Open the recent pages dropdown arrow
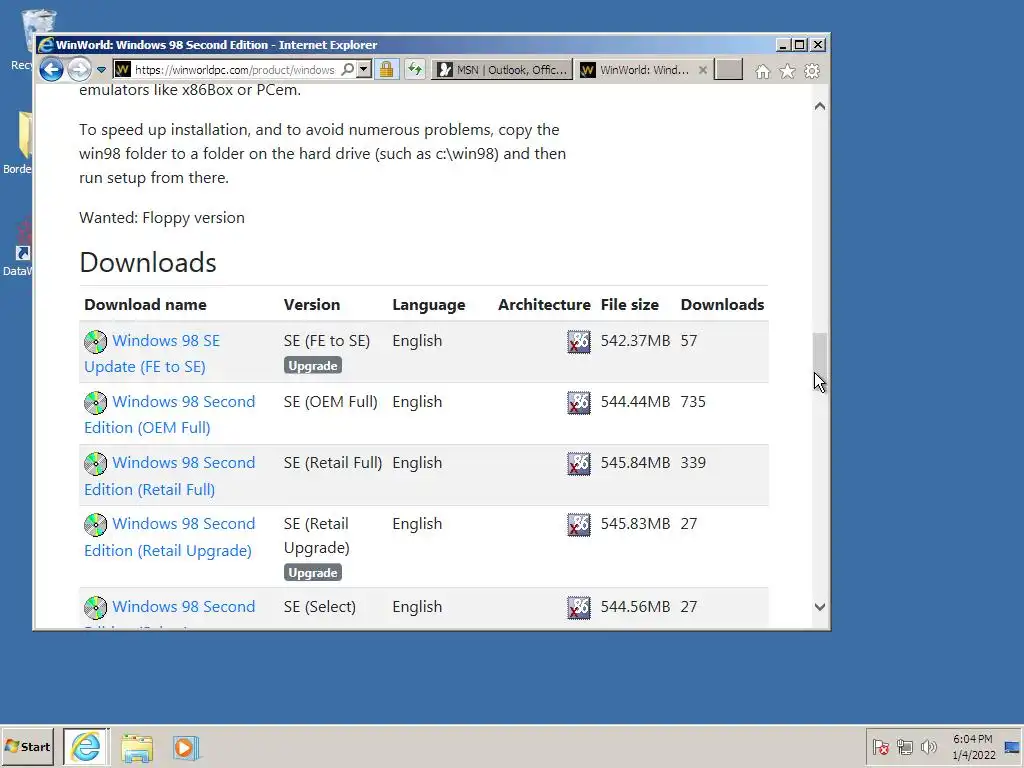1024x768 pixels. [101, 70]
